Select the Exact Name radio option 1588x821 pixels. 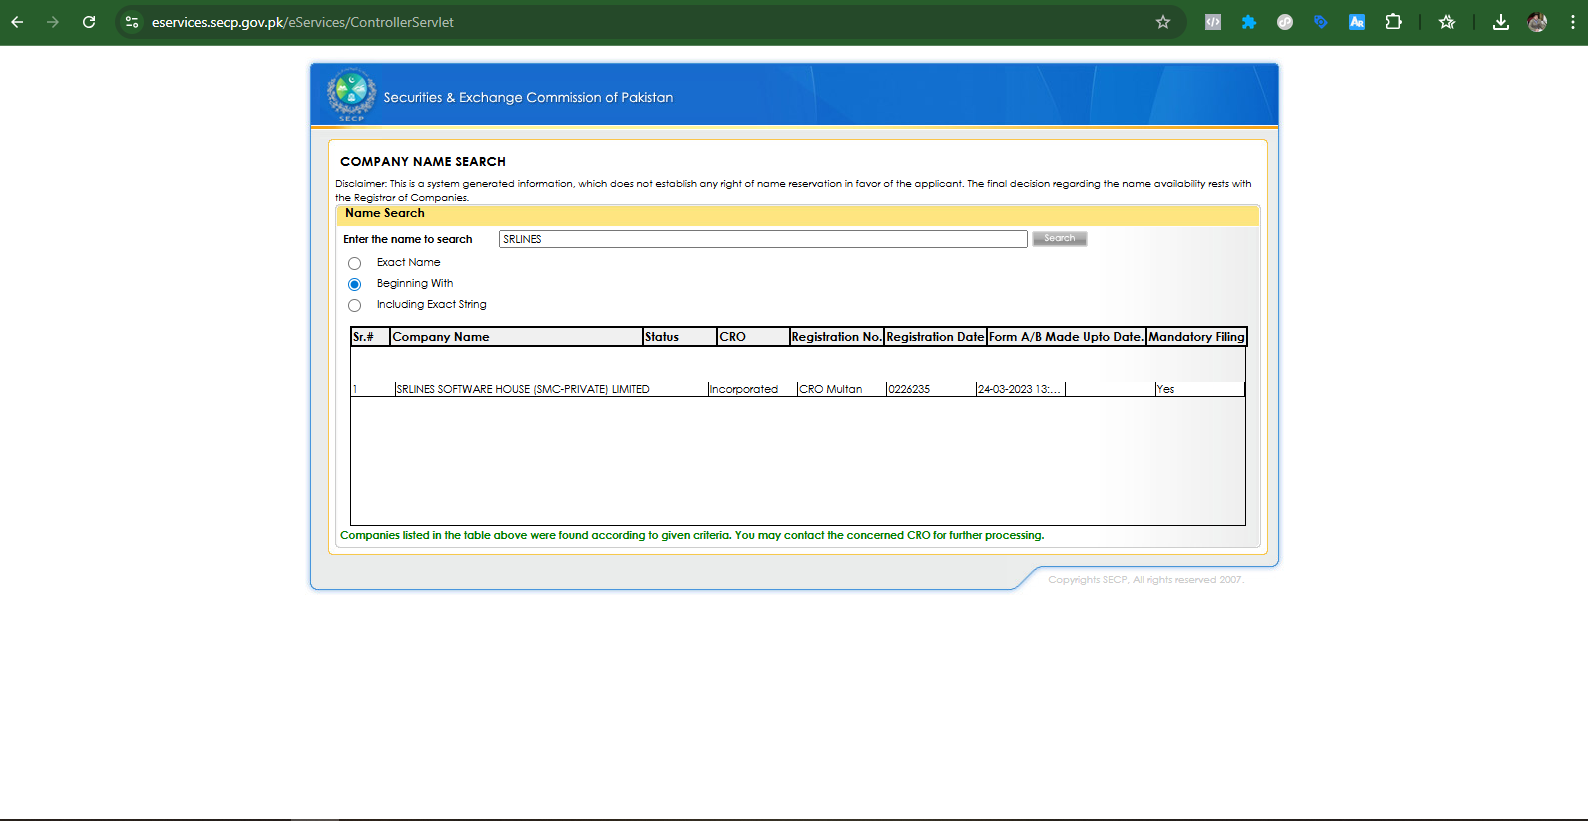point(354,264)
